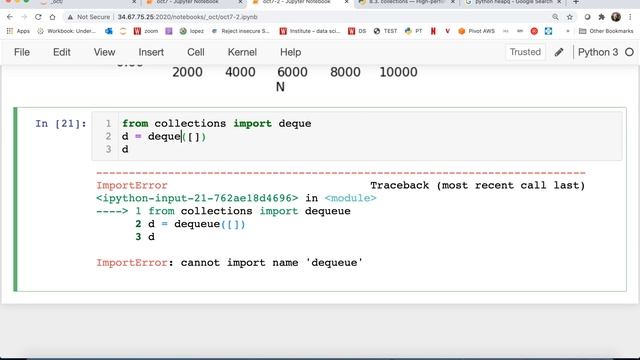Click the browser forward arrow

[x=24, y=17]
